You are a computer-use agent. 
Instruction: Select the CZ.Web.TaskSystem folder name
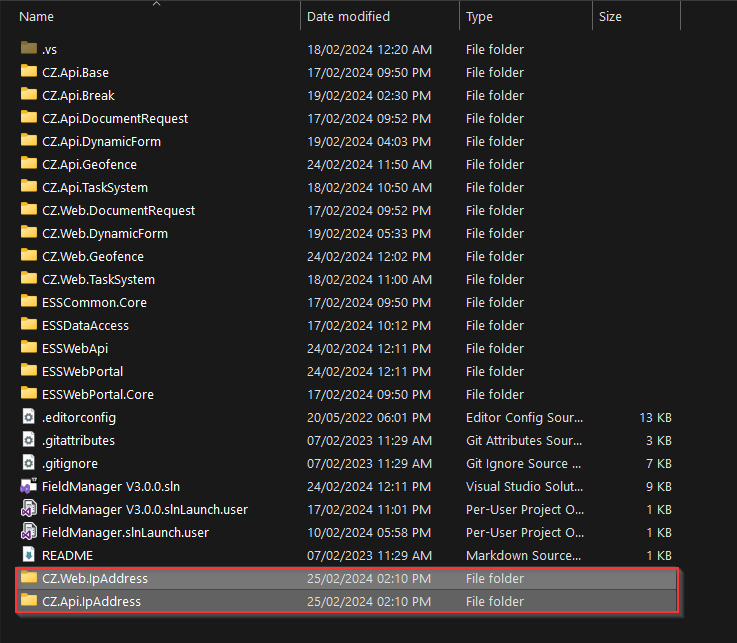[x=98, y=280]
